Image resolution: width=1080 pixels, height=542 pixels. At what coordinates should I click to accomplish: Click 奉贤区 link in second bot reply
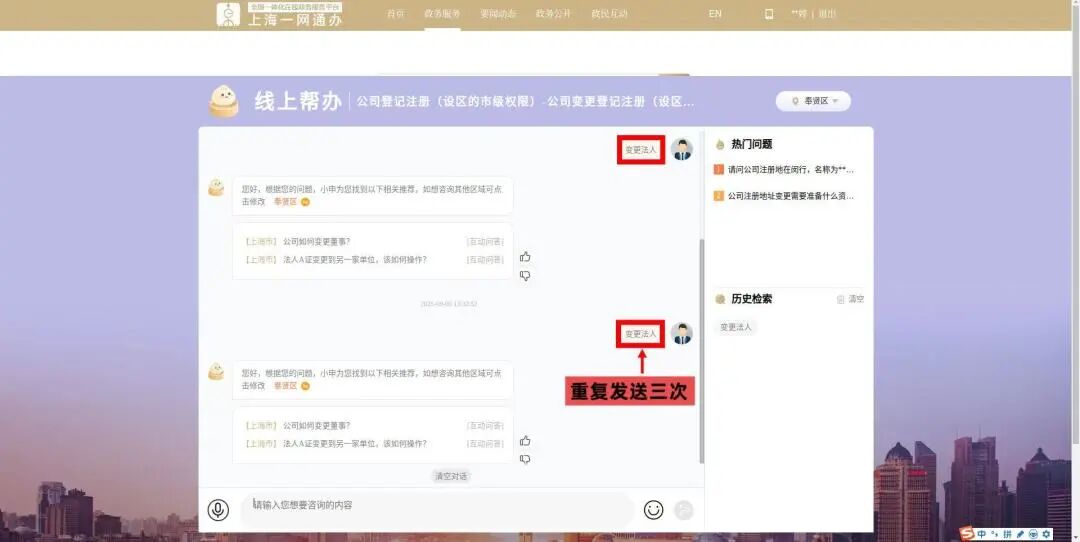tap(286, 386)
